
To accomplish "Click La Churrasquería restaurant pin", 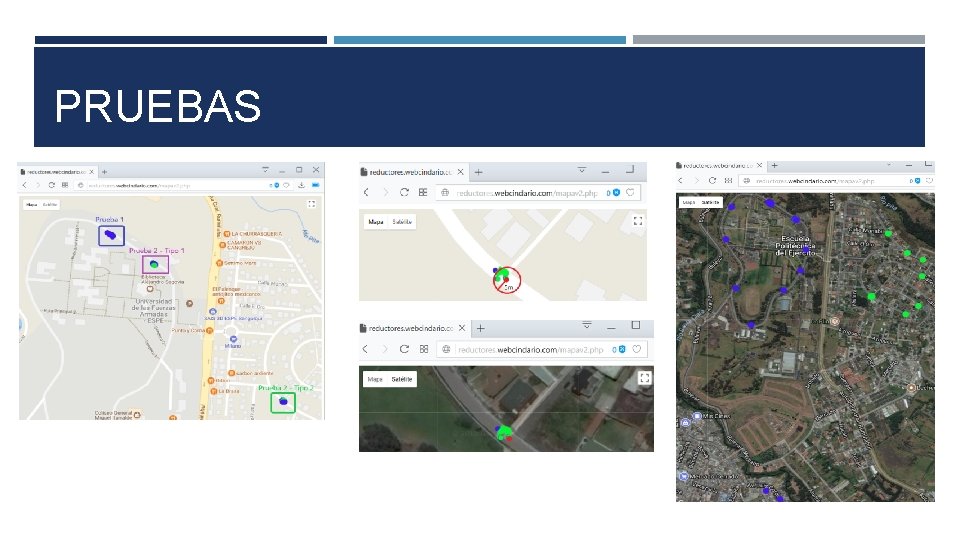I will tap(227, 234).
